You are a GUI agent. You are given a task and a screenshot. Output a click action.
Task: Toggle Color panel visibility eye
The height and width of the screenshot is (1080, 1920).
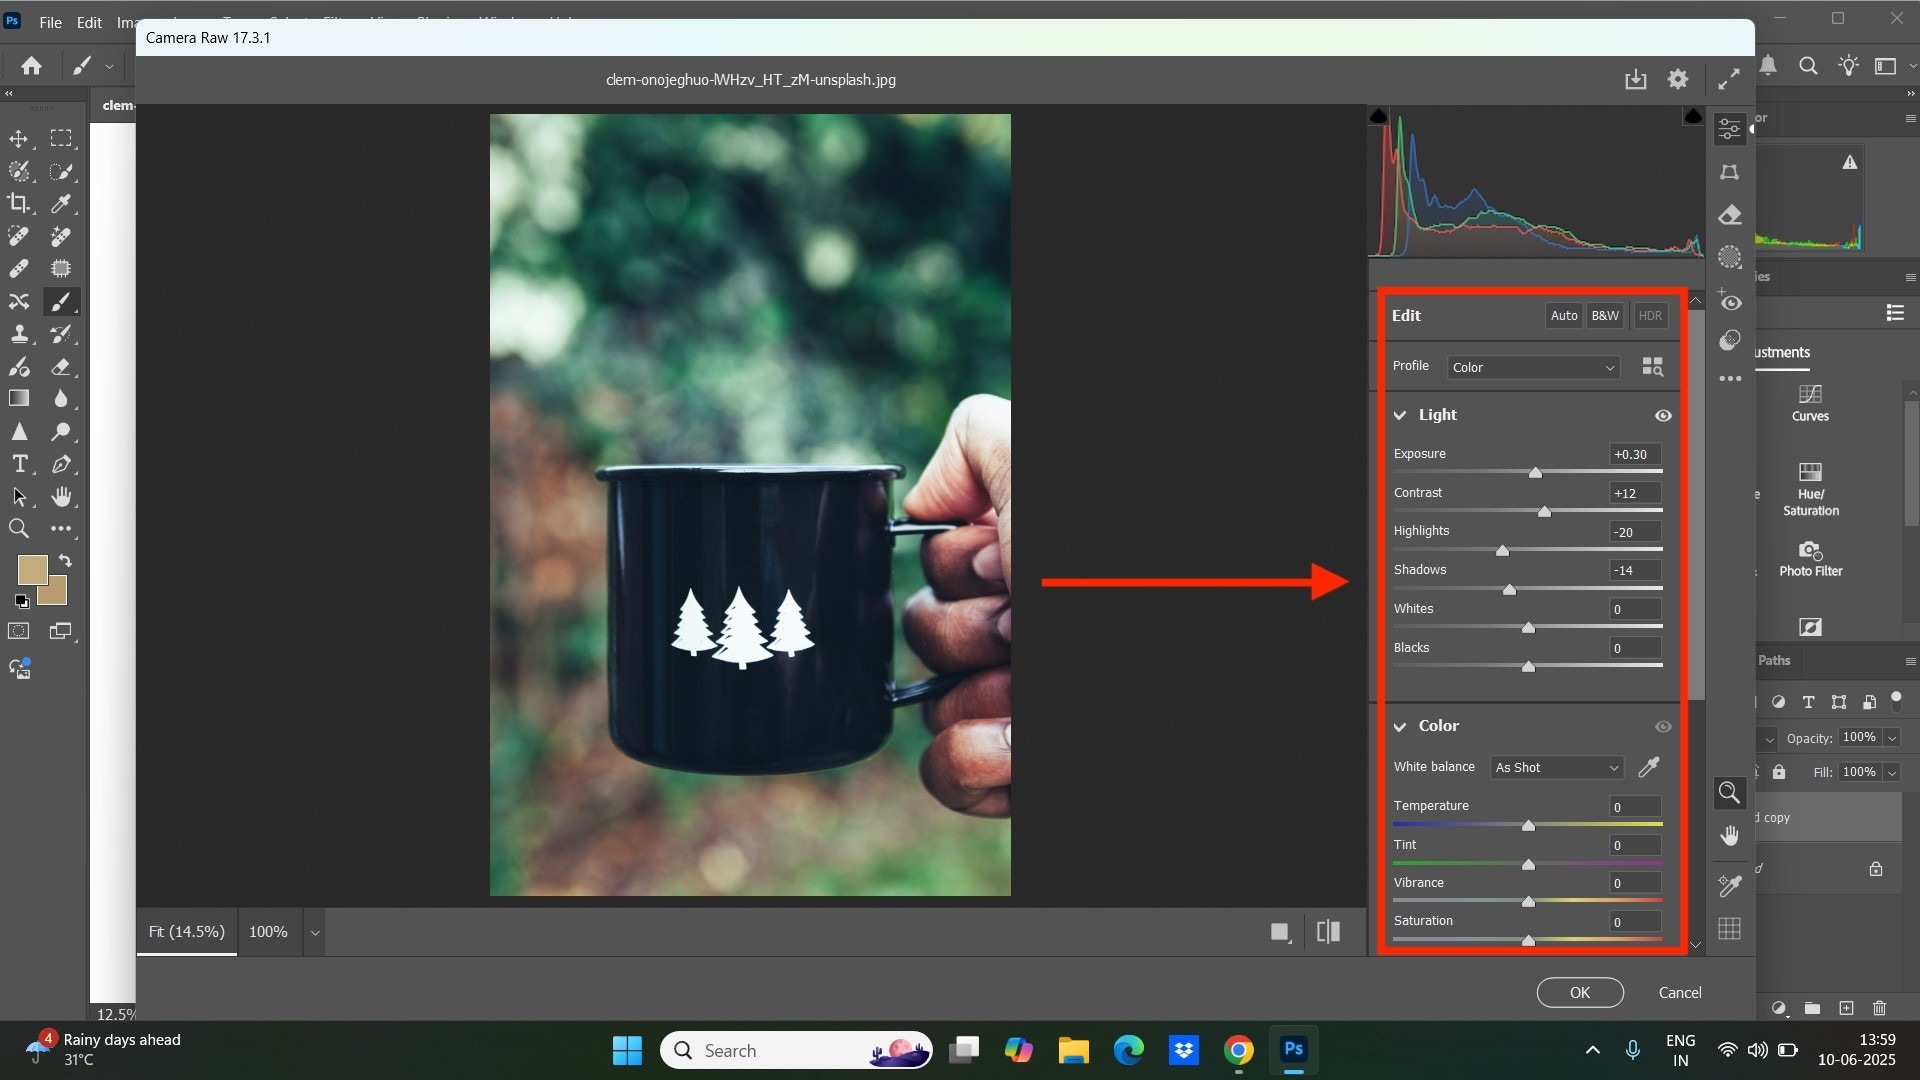pos(1663,726)
